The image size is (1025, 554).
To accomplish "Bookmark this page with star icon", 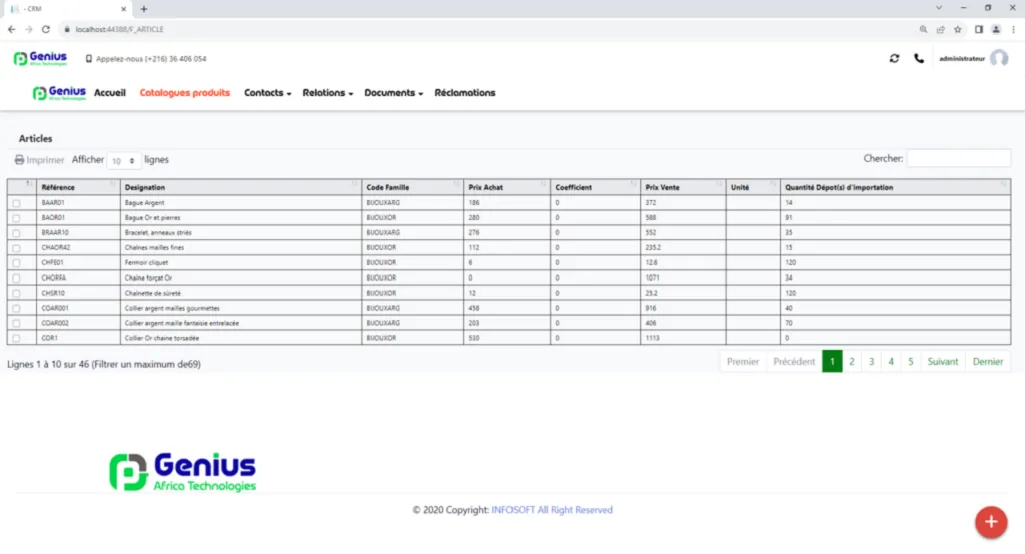I will 958,29.
